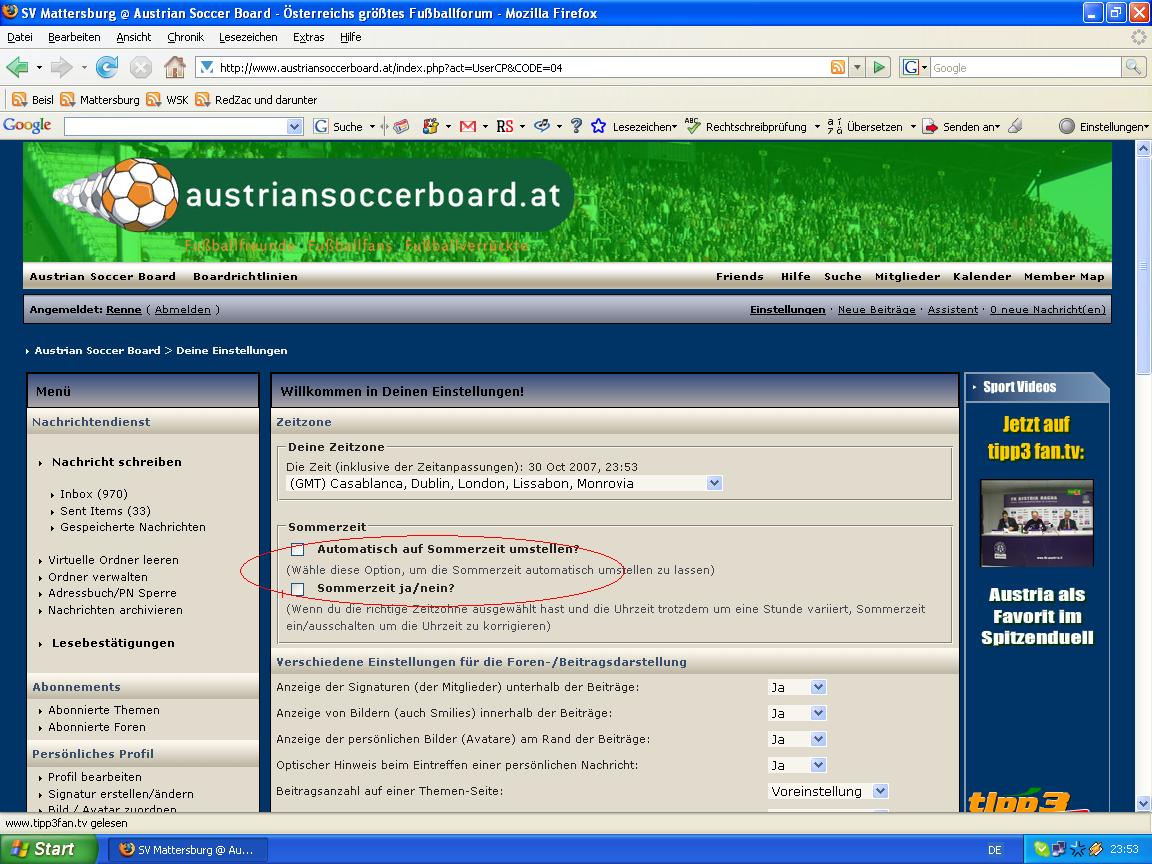Open the WSK feed bookmark
The width and height of the screenshot is (1152, 864).
point(168,100)
